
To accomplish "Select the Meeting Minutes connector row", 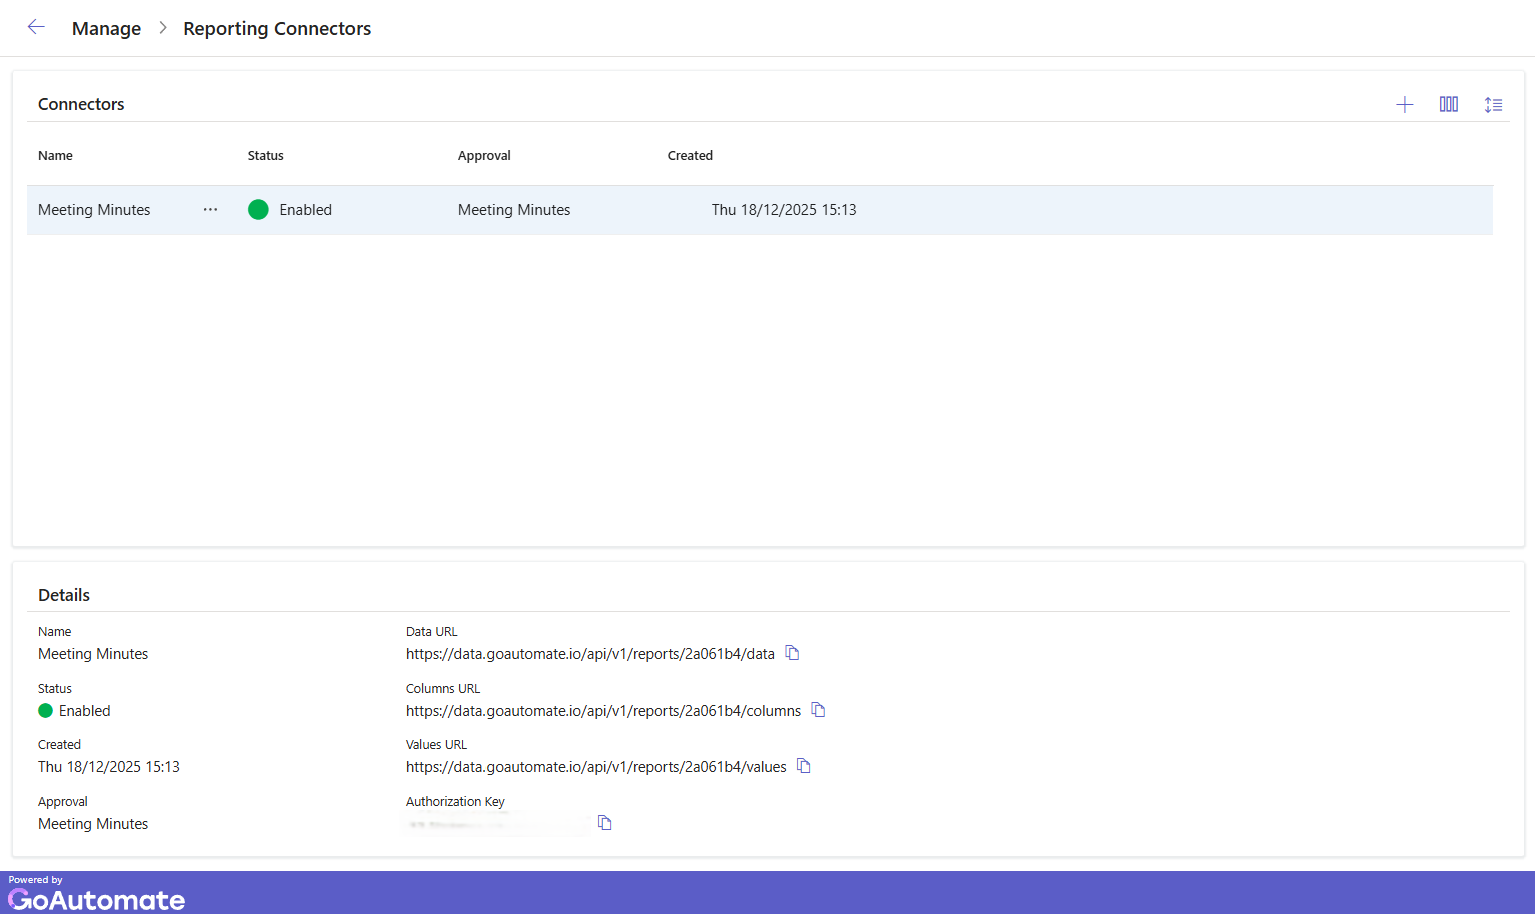I will coord(94,210).
